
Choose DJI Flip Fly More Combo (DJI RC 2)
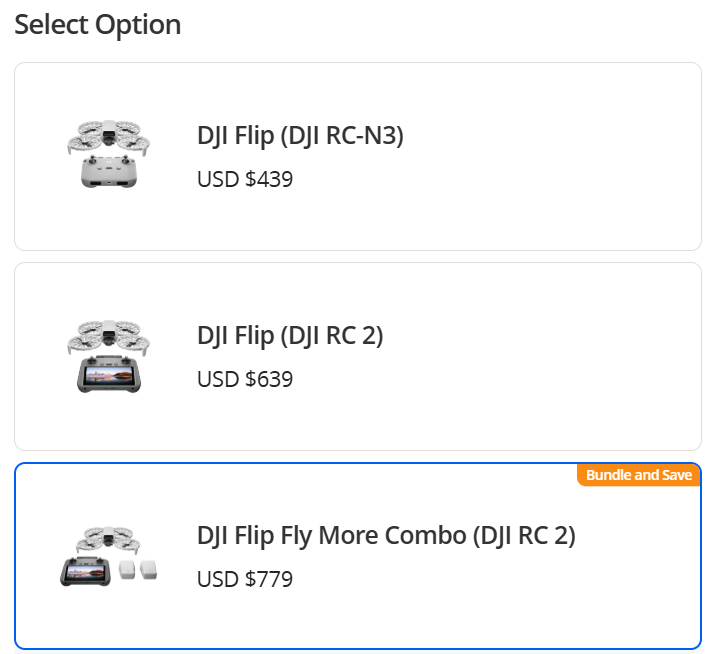357,556
